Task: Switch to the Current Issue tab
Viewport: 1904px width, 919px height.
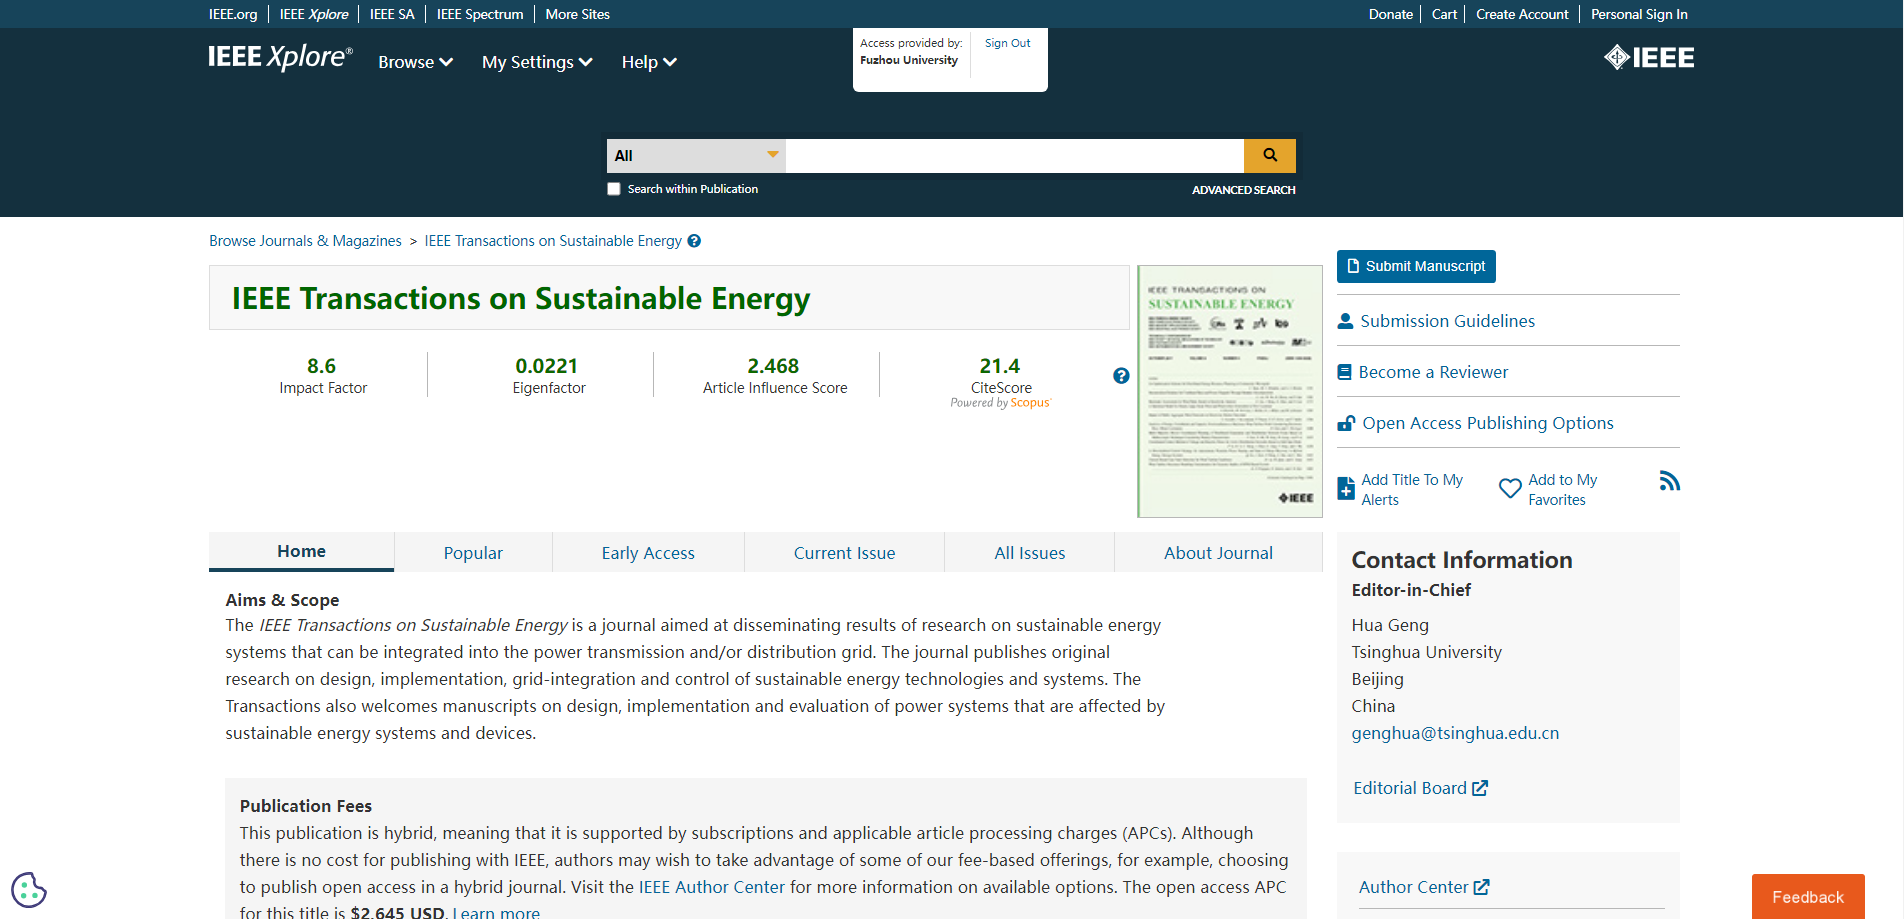Action: [844, 553]
